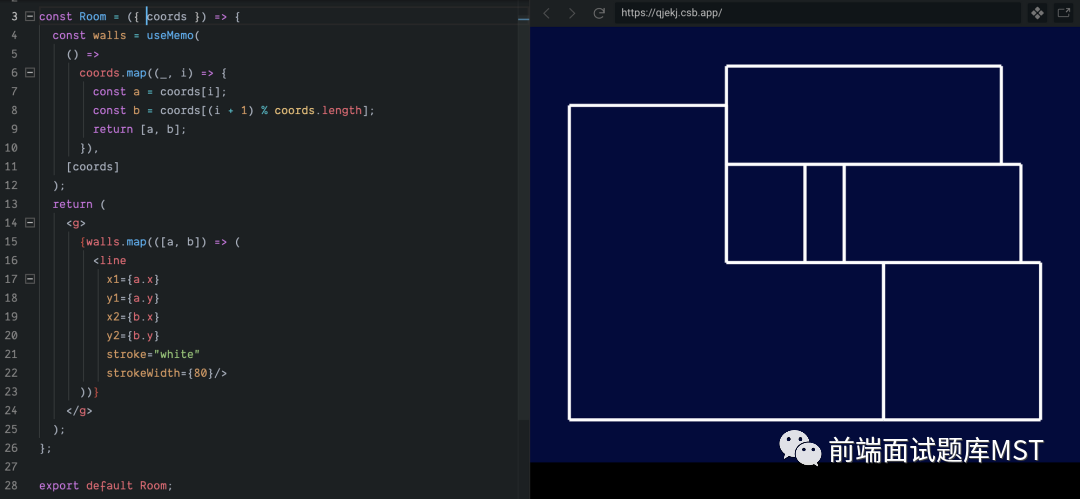Collapse the fold at line 14
This screenshot has width=1080, height=499.
[30, 223]
